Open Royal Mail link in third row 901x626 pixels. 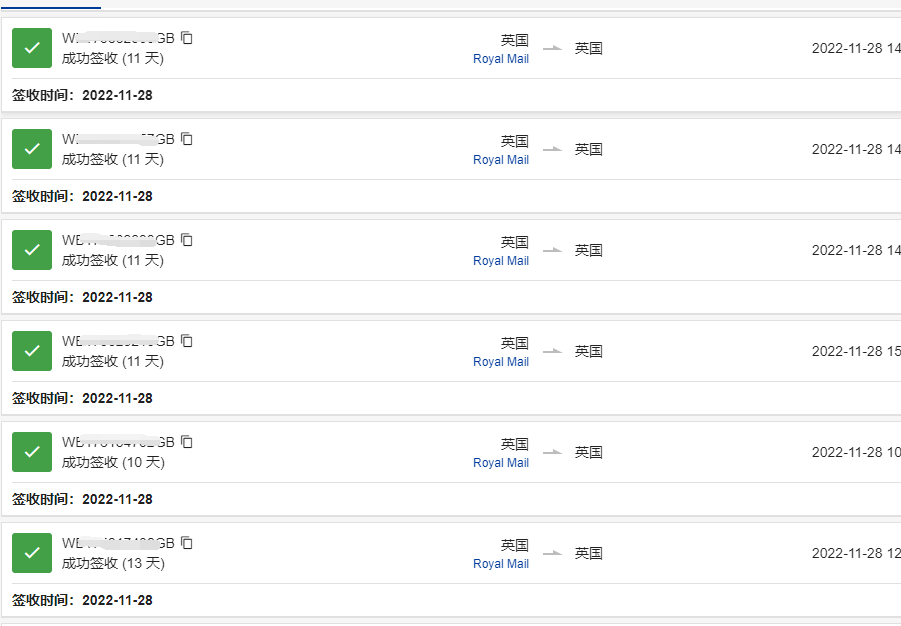[501, 261]
